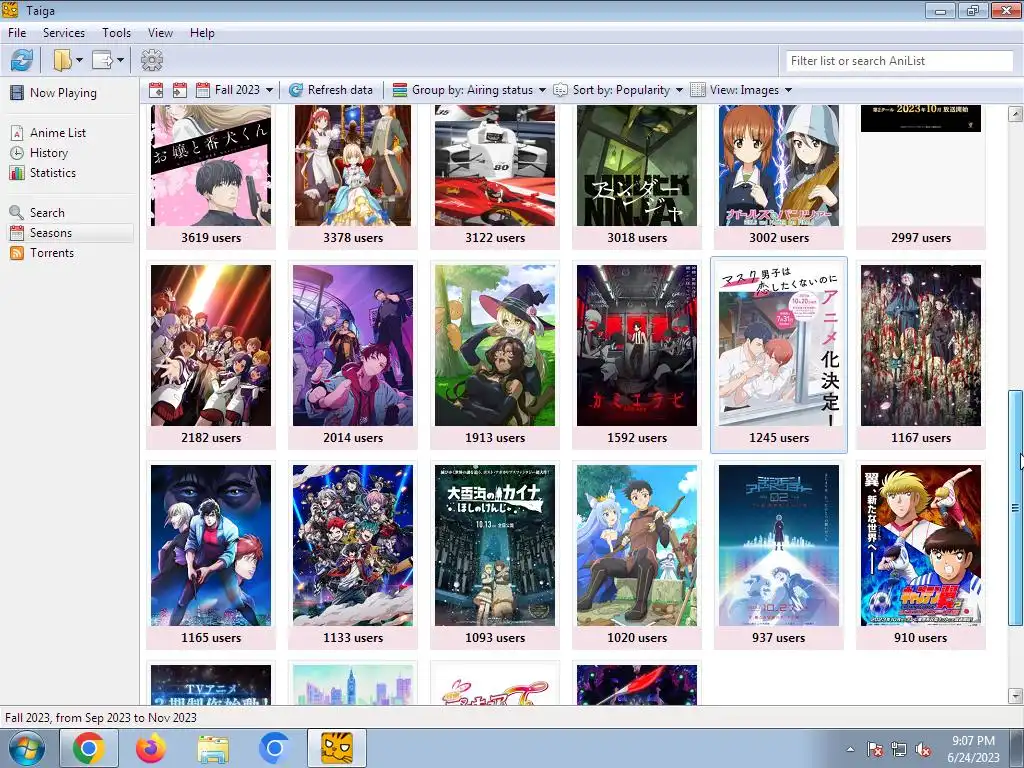The image size is (1024, 768).
Task: Open the Tools menu
Action: [x=116, y=33]
